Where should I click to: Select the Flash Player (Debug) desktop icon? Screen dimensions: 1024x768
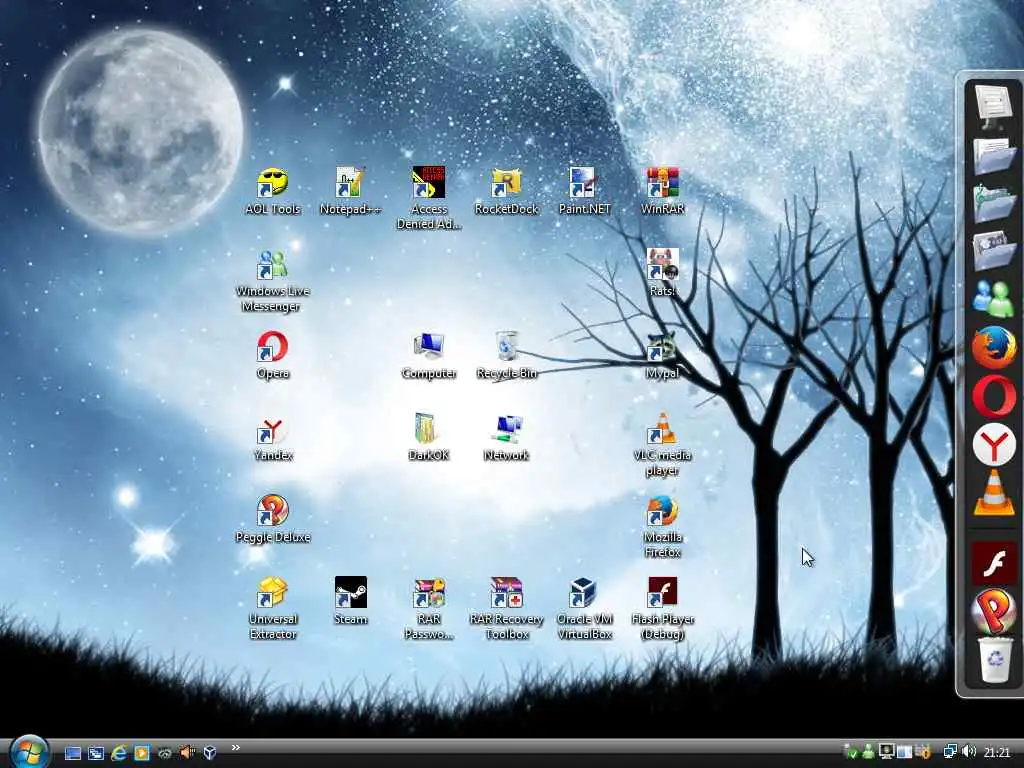click(x=662, y=609)
